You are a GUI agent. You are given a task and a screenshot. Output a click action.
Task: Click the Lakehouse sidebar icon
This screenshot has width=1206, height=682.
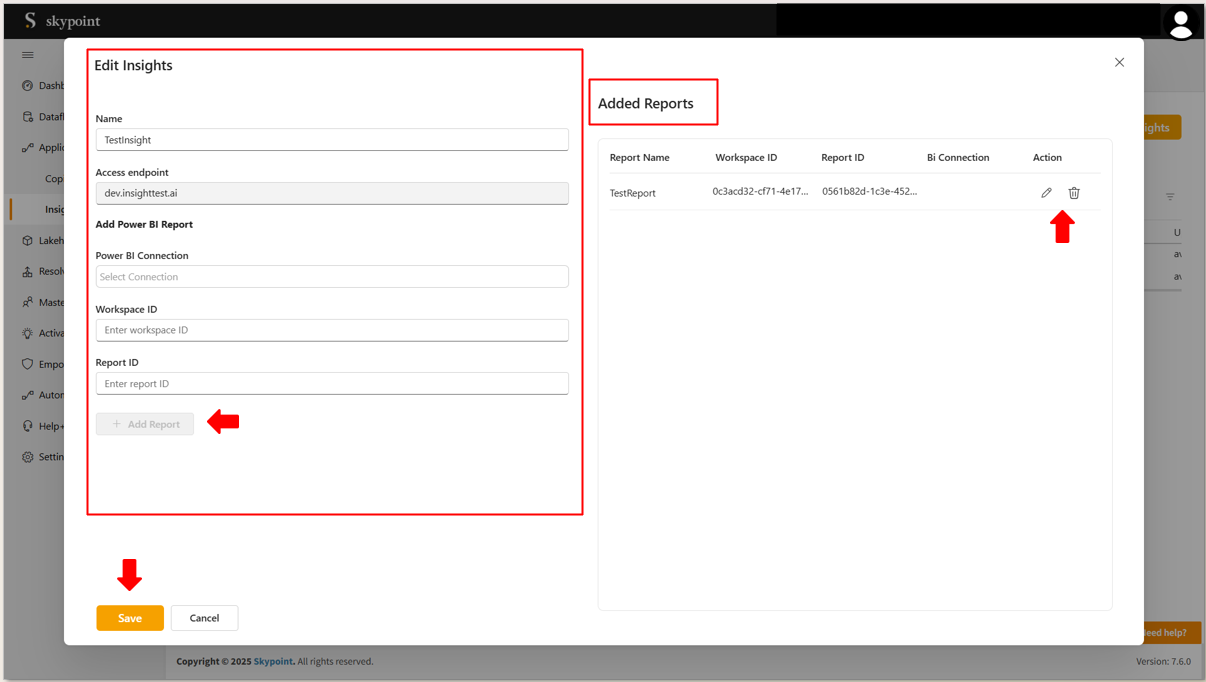28,241
